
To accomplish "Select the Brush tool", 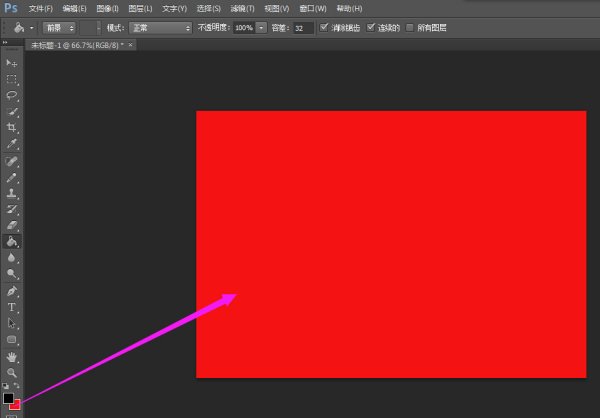I will click(11, 177).
